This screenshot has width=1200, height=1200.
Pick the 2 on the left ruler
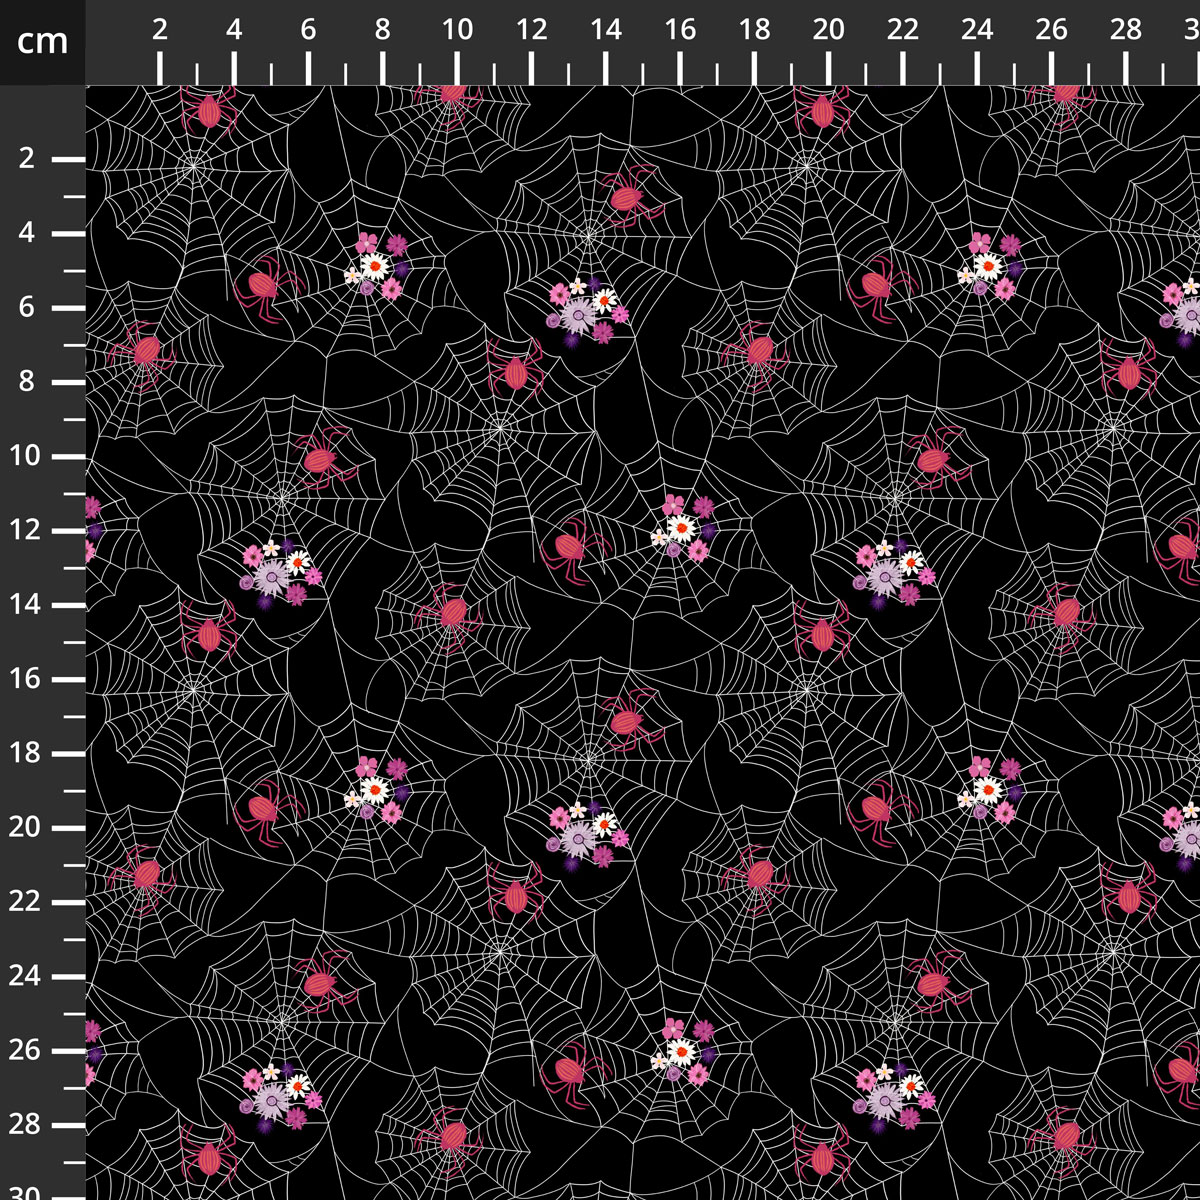(26, 159)
